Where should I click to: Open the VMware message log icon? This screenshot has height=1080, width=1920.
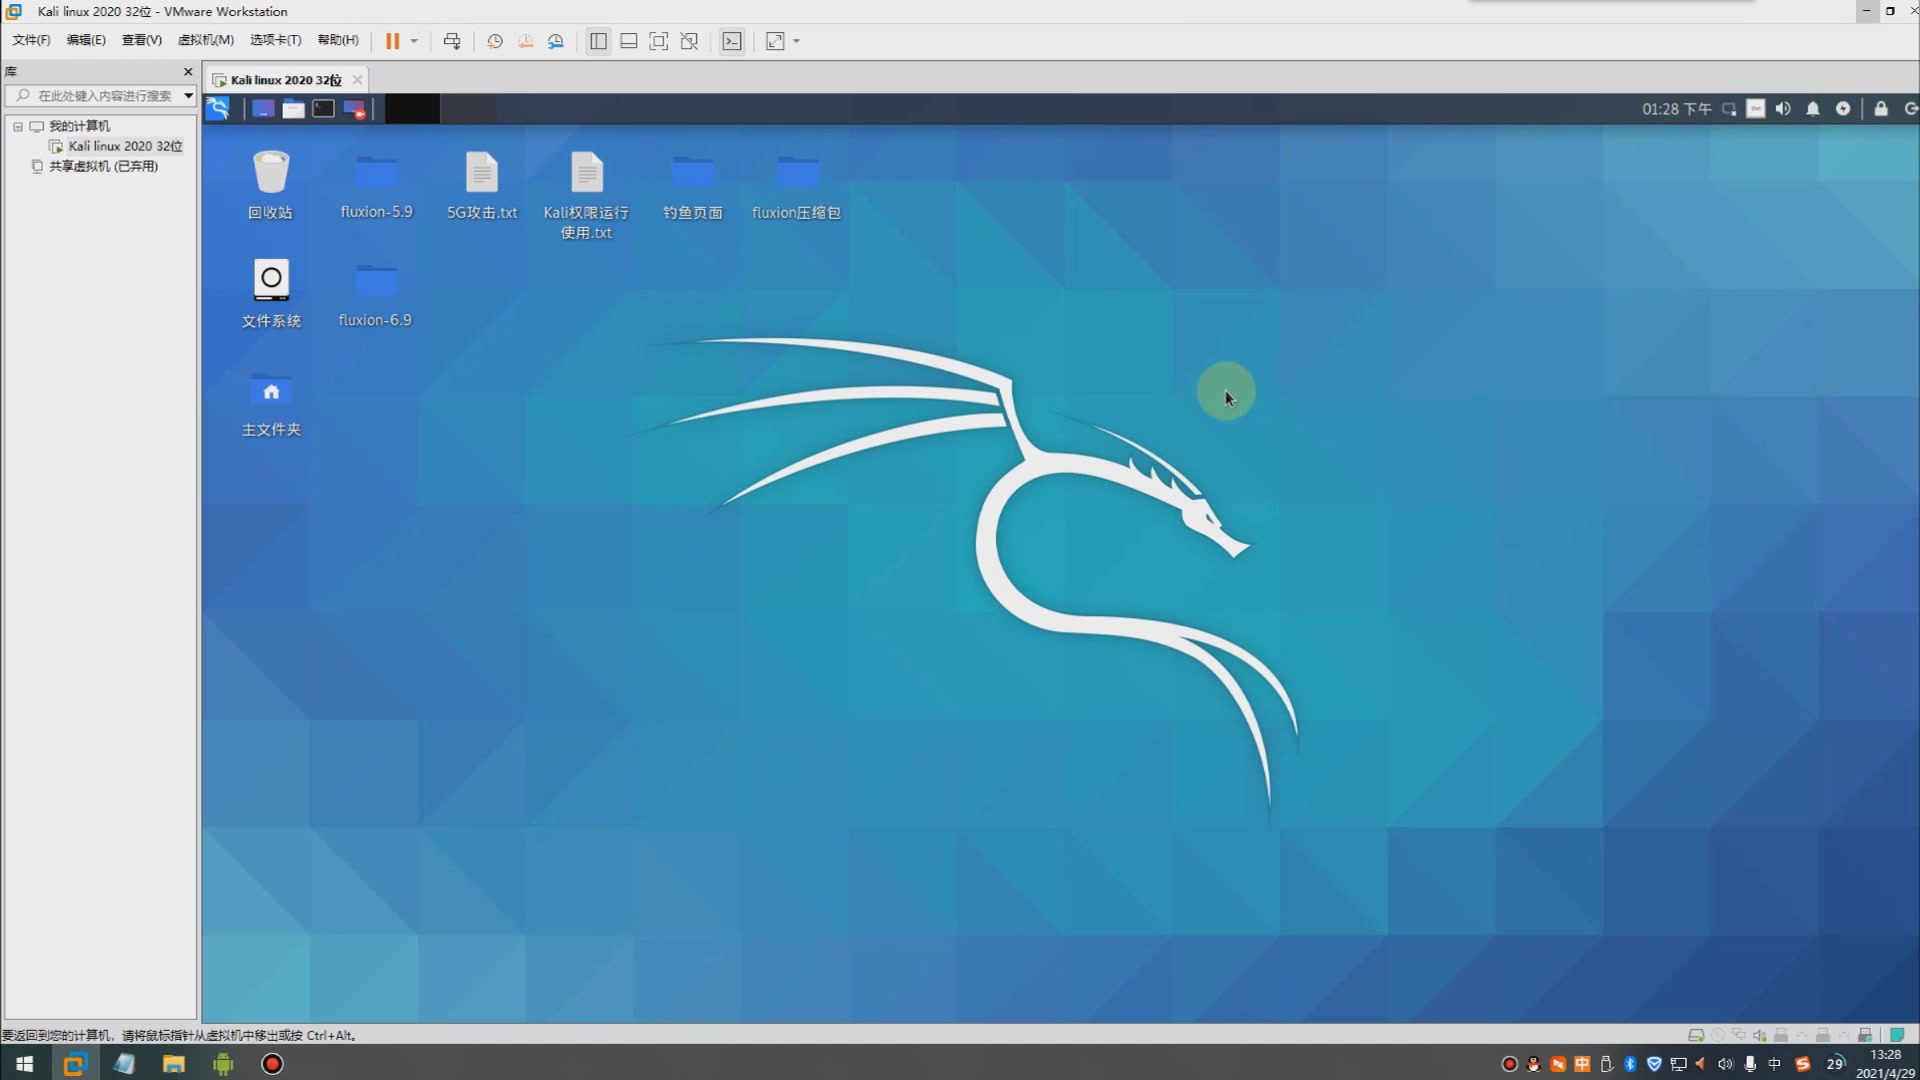tap(1897, 1035)
